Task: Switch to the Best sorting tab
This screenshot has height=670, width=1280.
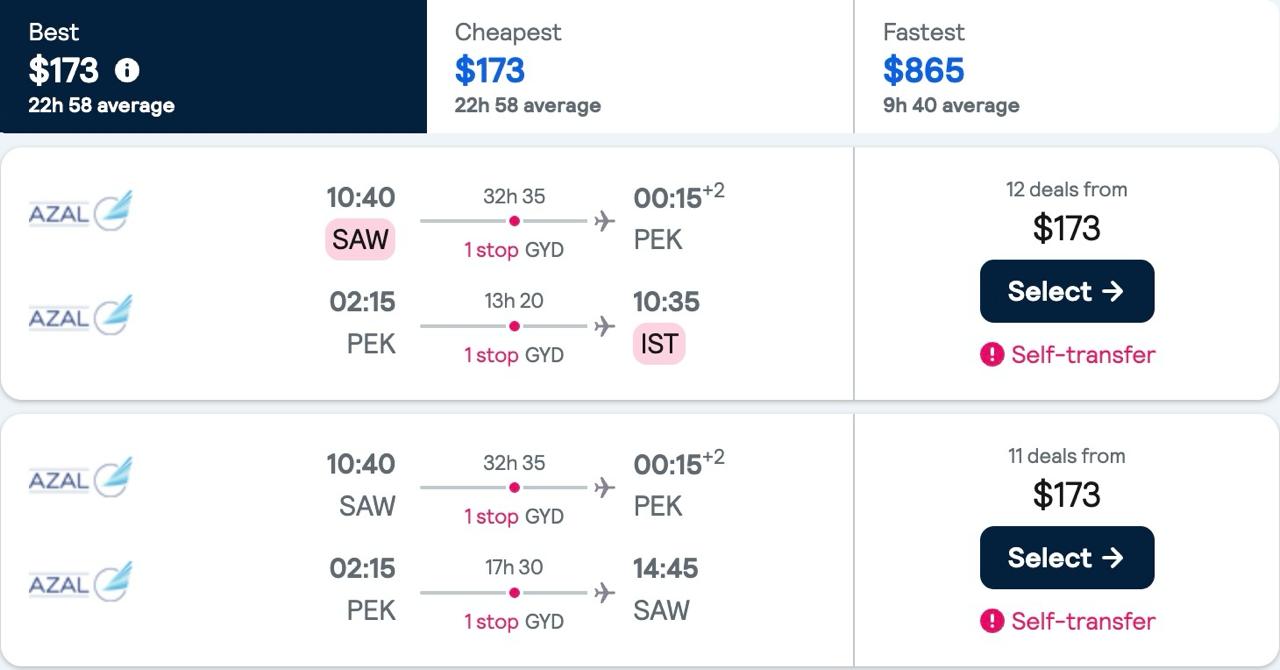Action: point(213,66)
